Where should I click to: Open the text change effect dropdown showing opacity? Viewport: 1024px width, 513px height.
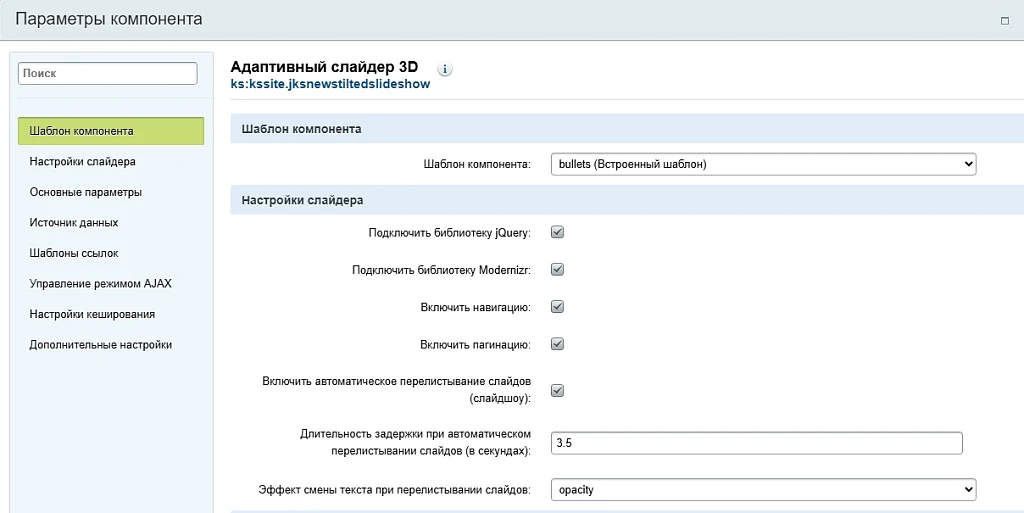coord(763,490)
